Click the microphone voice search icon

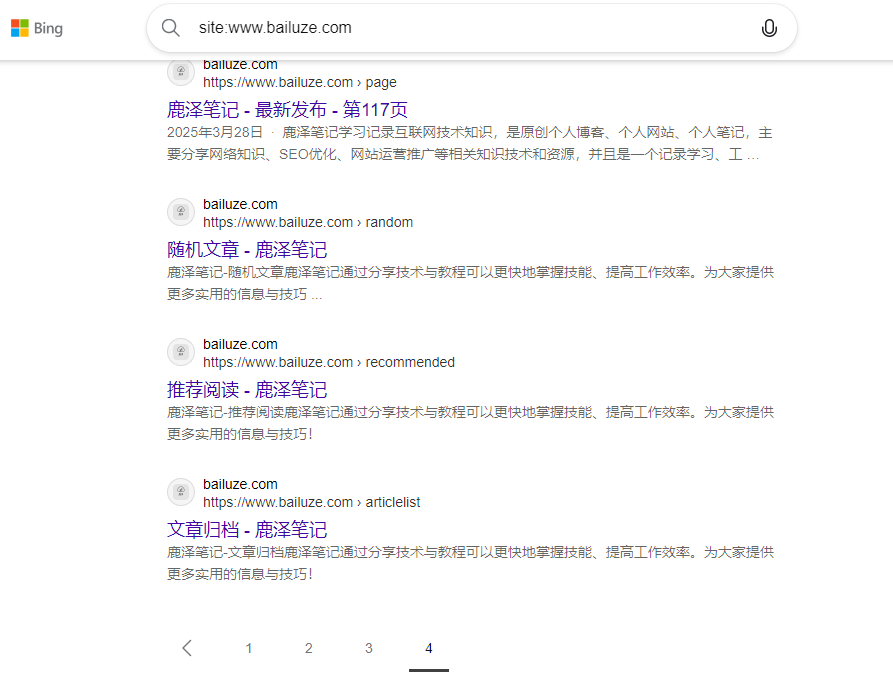point(768,27)
